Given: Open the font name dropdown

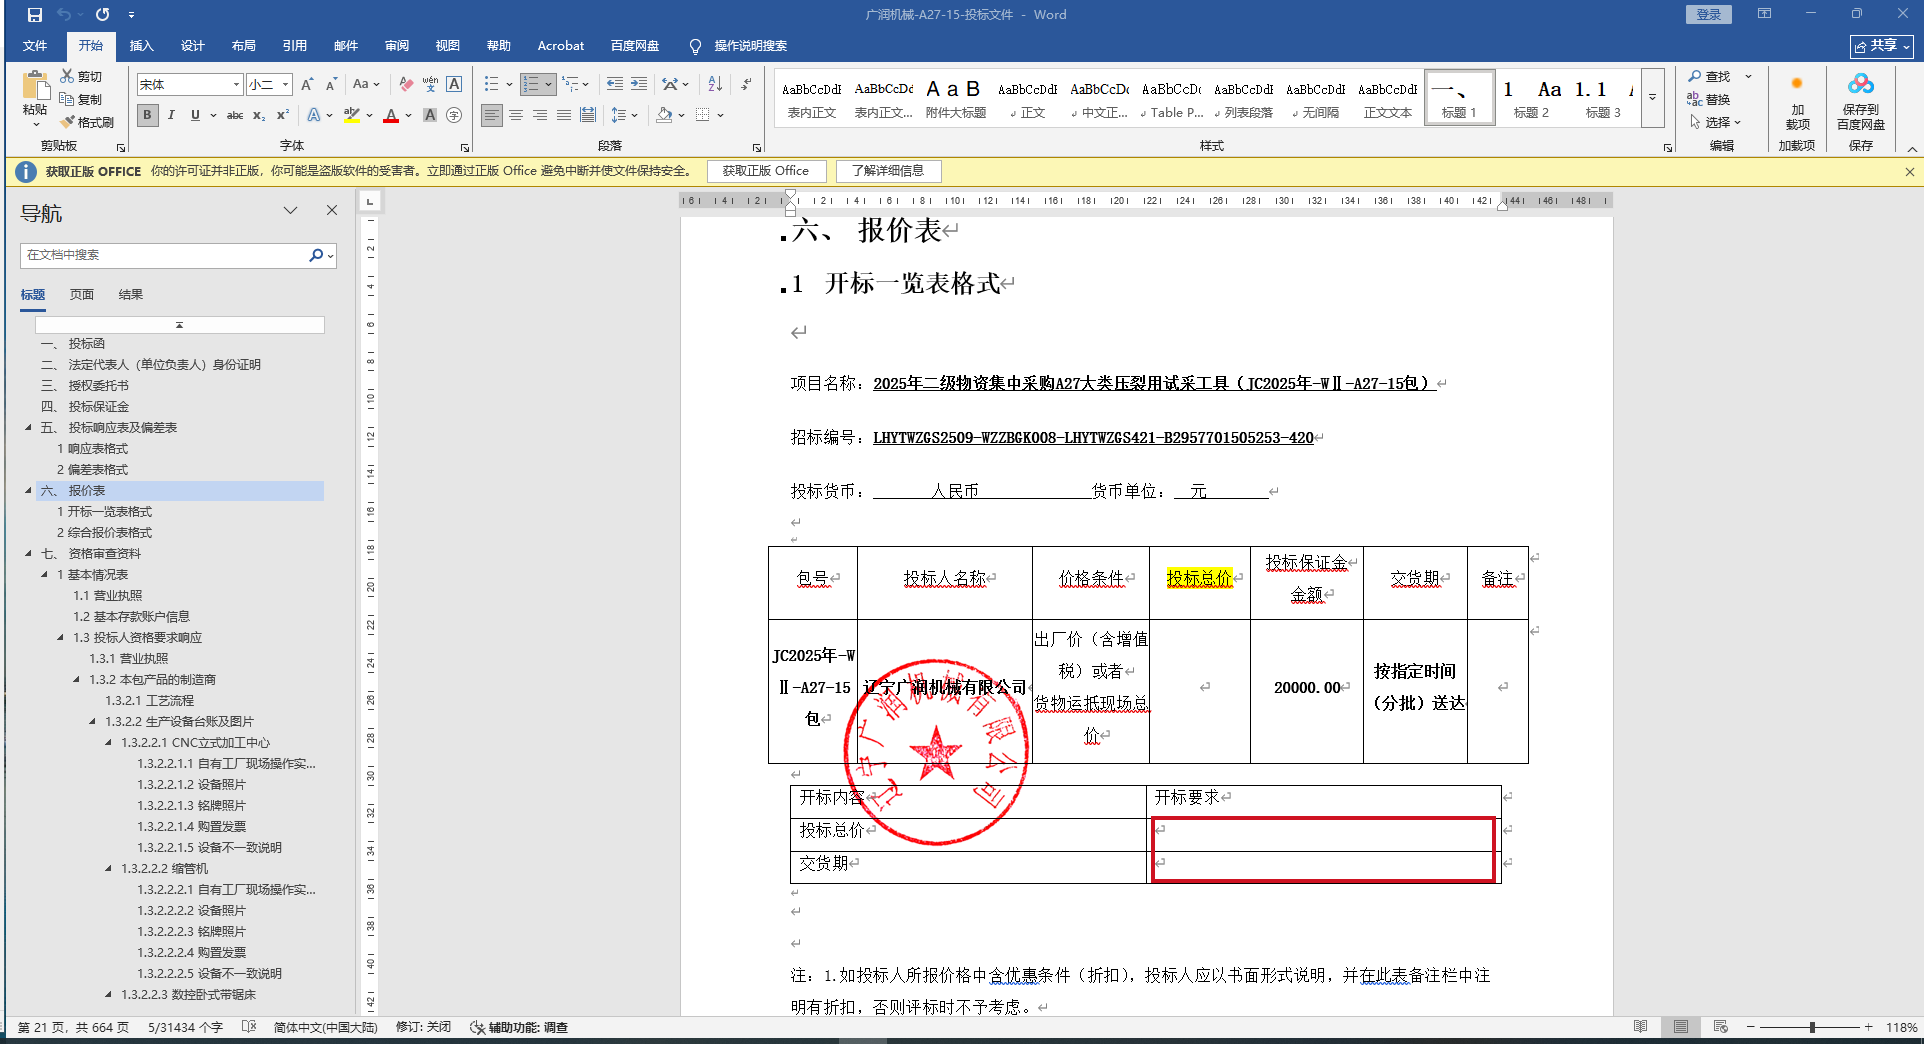Looking at the screenshot, I should tap(236, 84).
